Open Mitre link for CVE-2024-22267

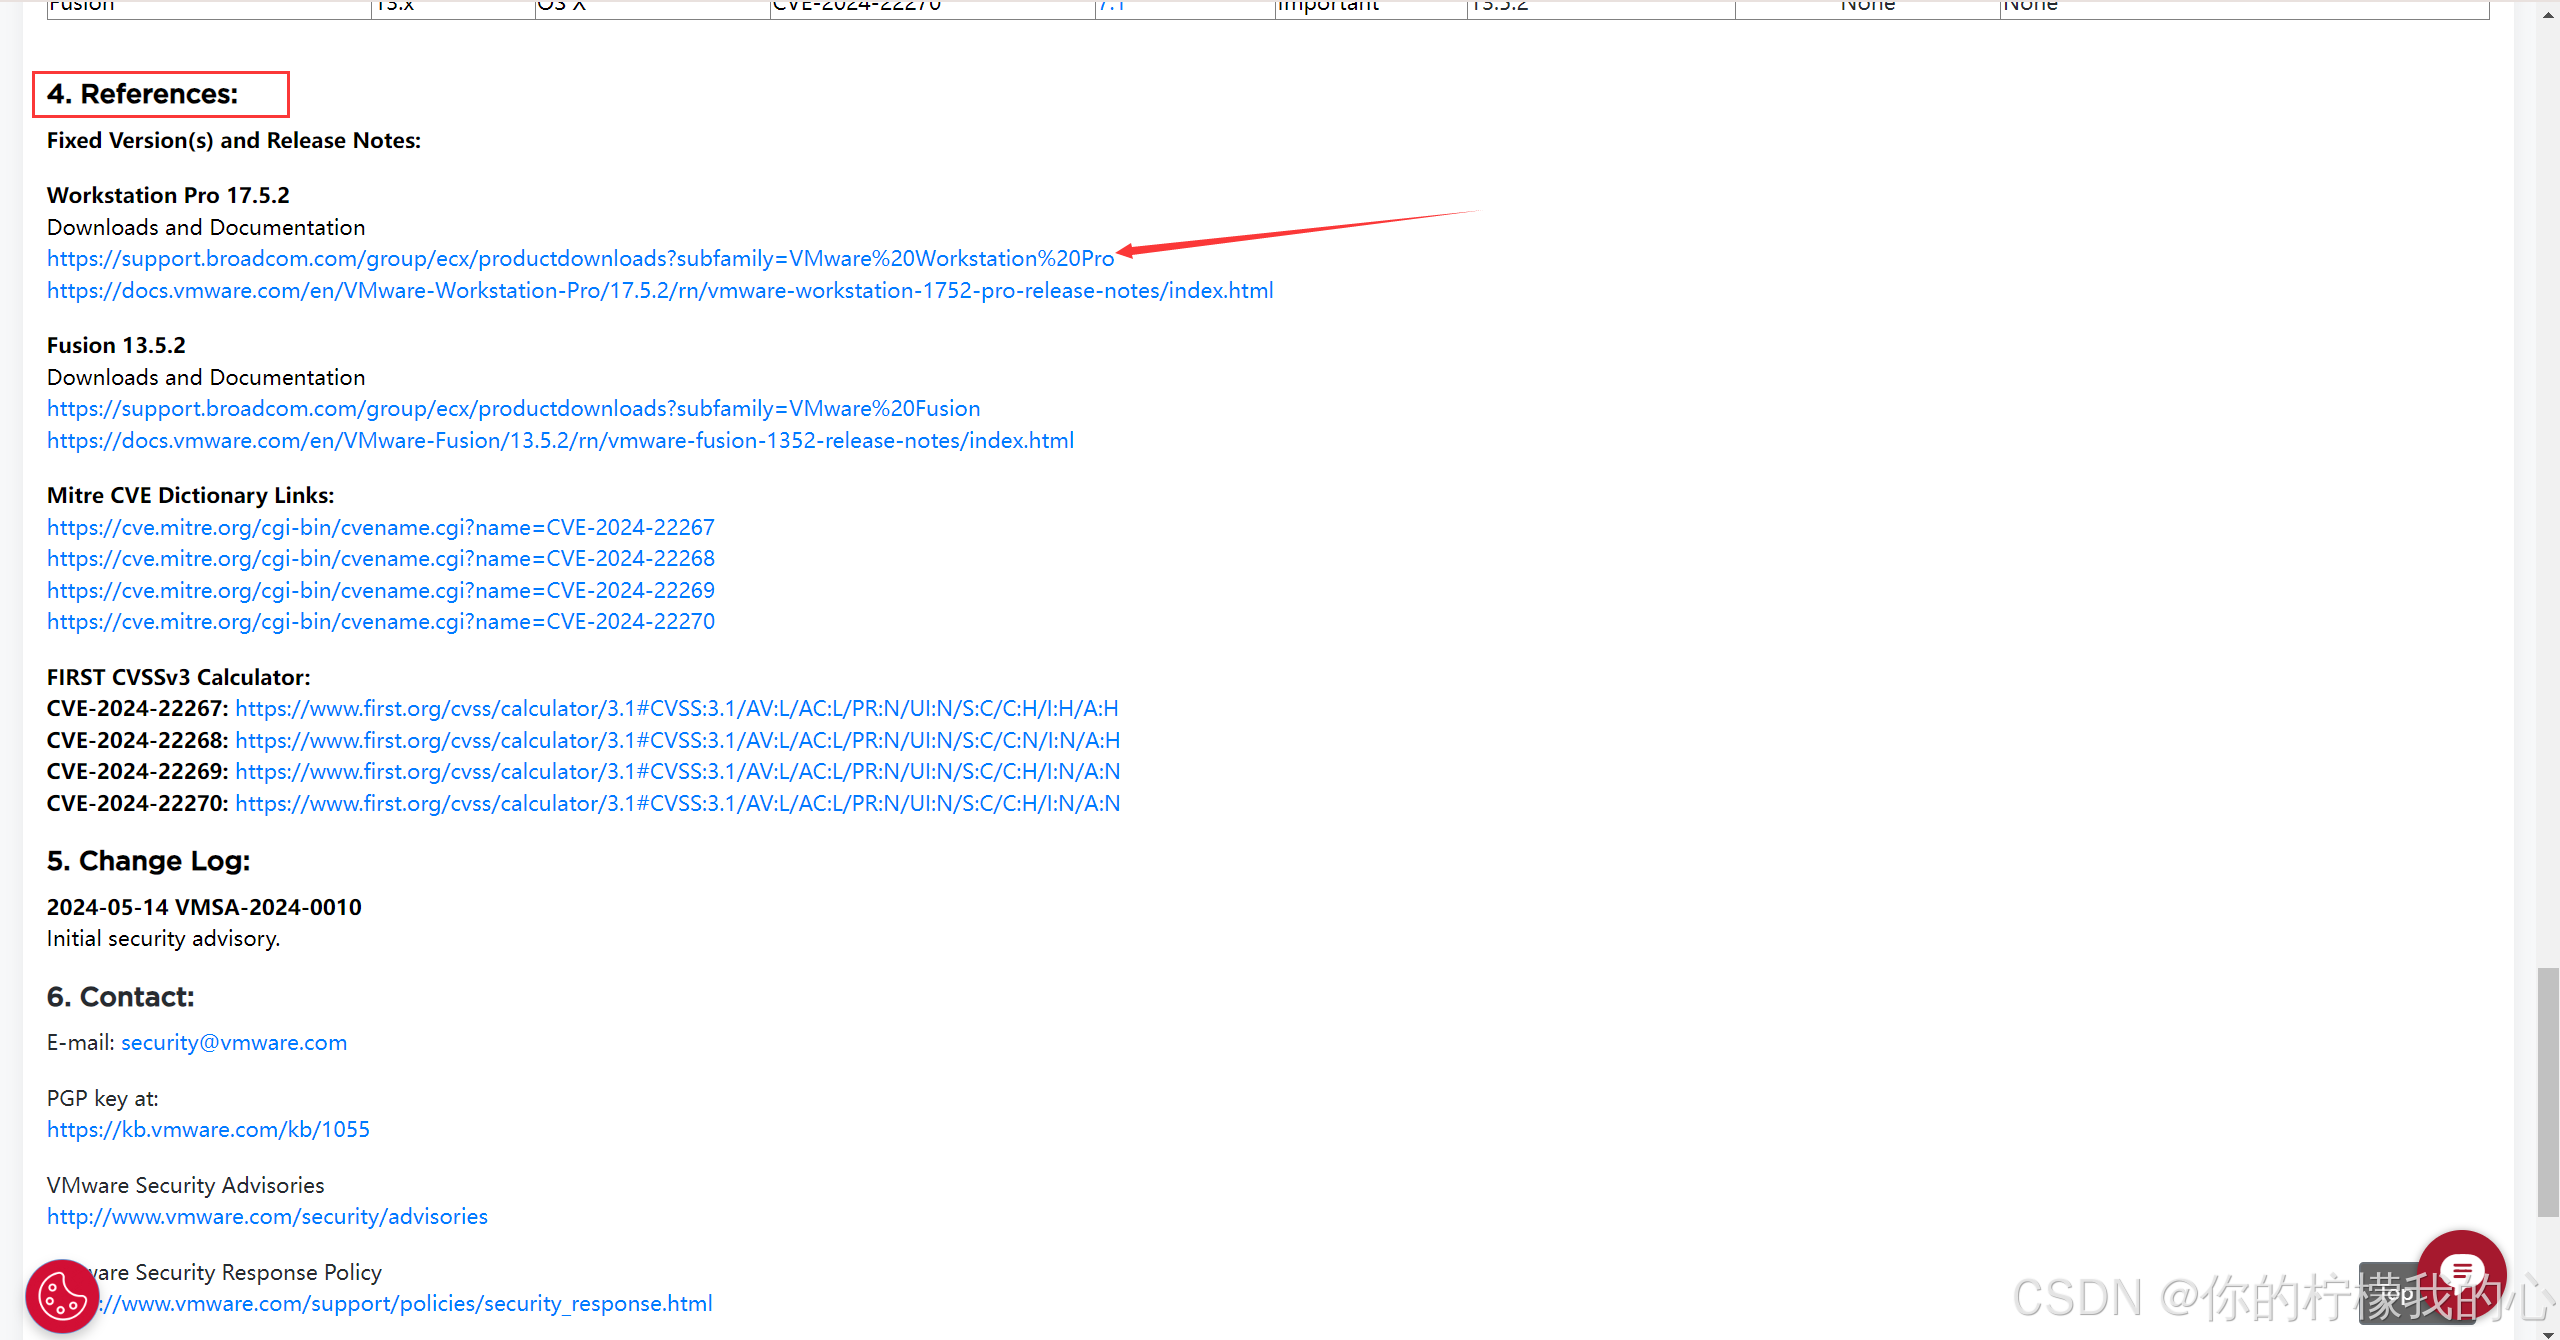(x=381, y=527)
